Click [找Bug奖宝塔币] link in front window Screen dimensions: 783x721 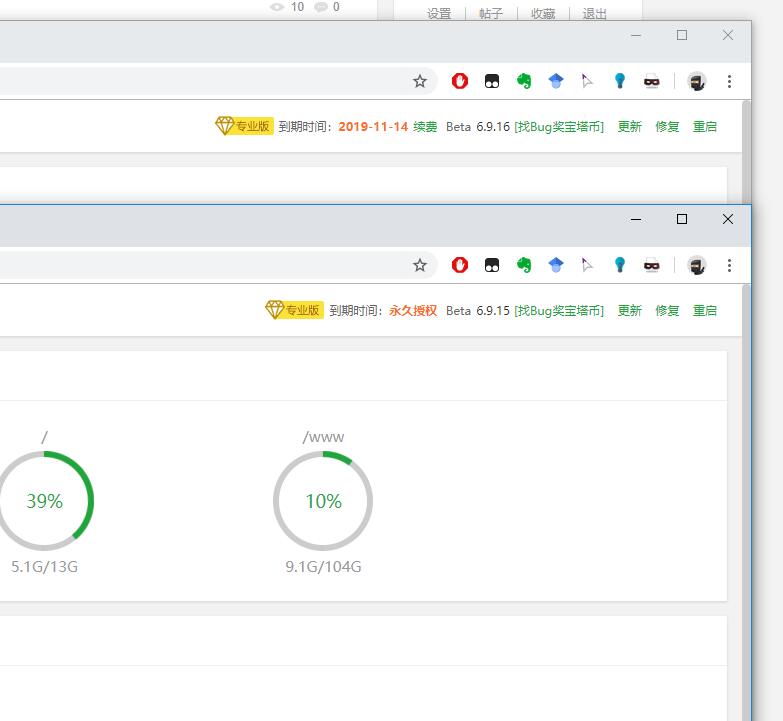559,311
